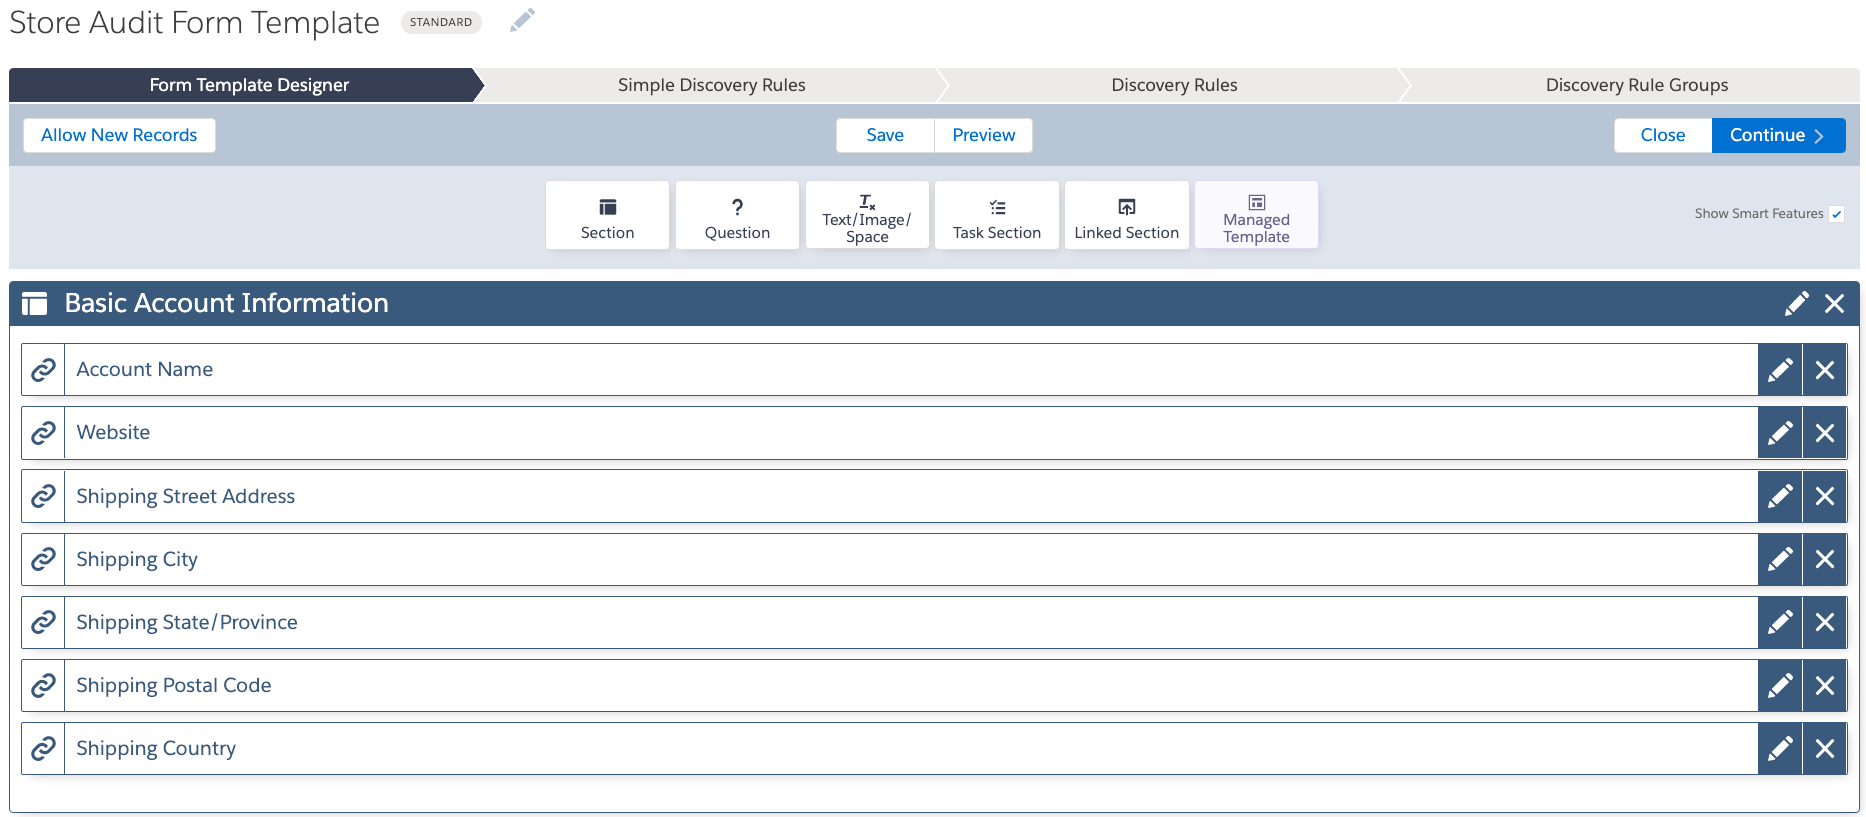The image size is (1866, 817).
Task: Remove the Basic Account Information section
Action: click(1834, 303)
